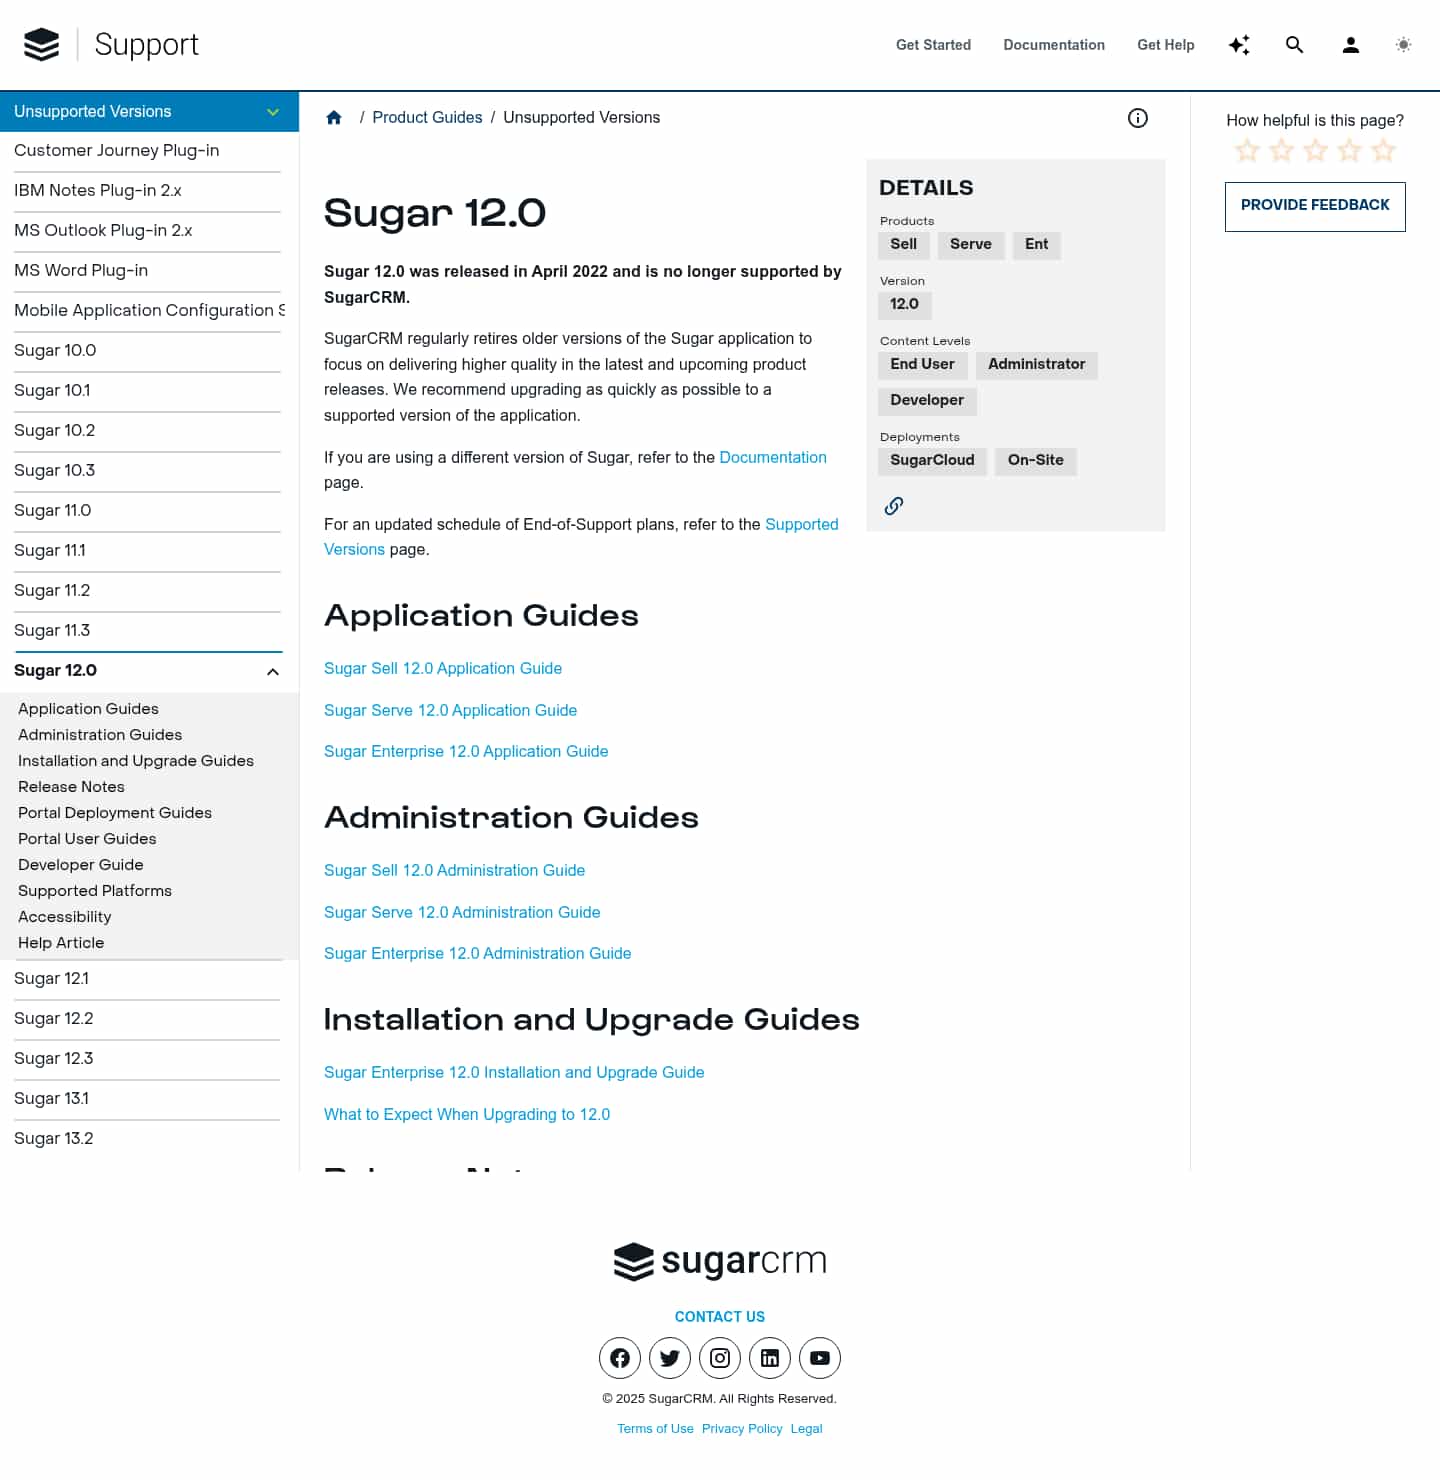Screen dimensions: 1440x1480
Task: Toggle the light/dark theme sun icon
Action: point(1403,45)
